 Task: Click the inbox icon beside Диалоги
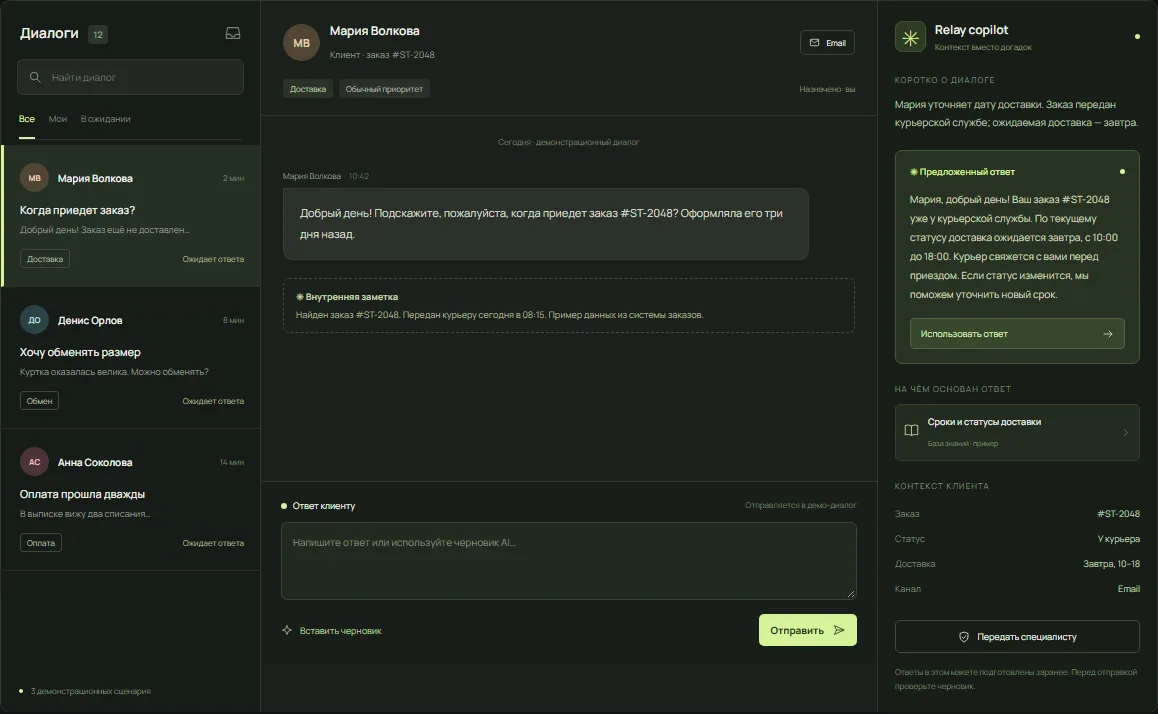tap(233, 33)
